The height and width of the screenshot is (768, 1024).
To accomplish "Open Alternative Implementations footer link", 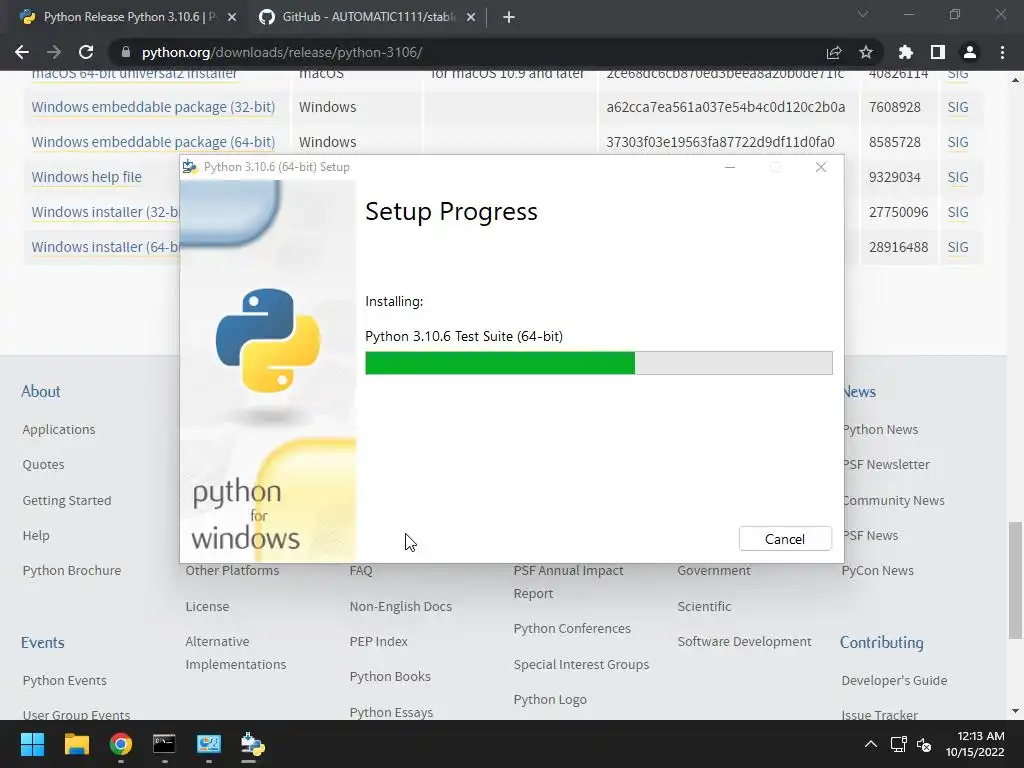I will [236, 652].
